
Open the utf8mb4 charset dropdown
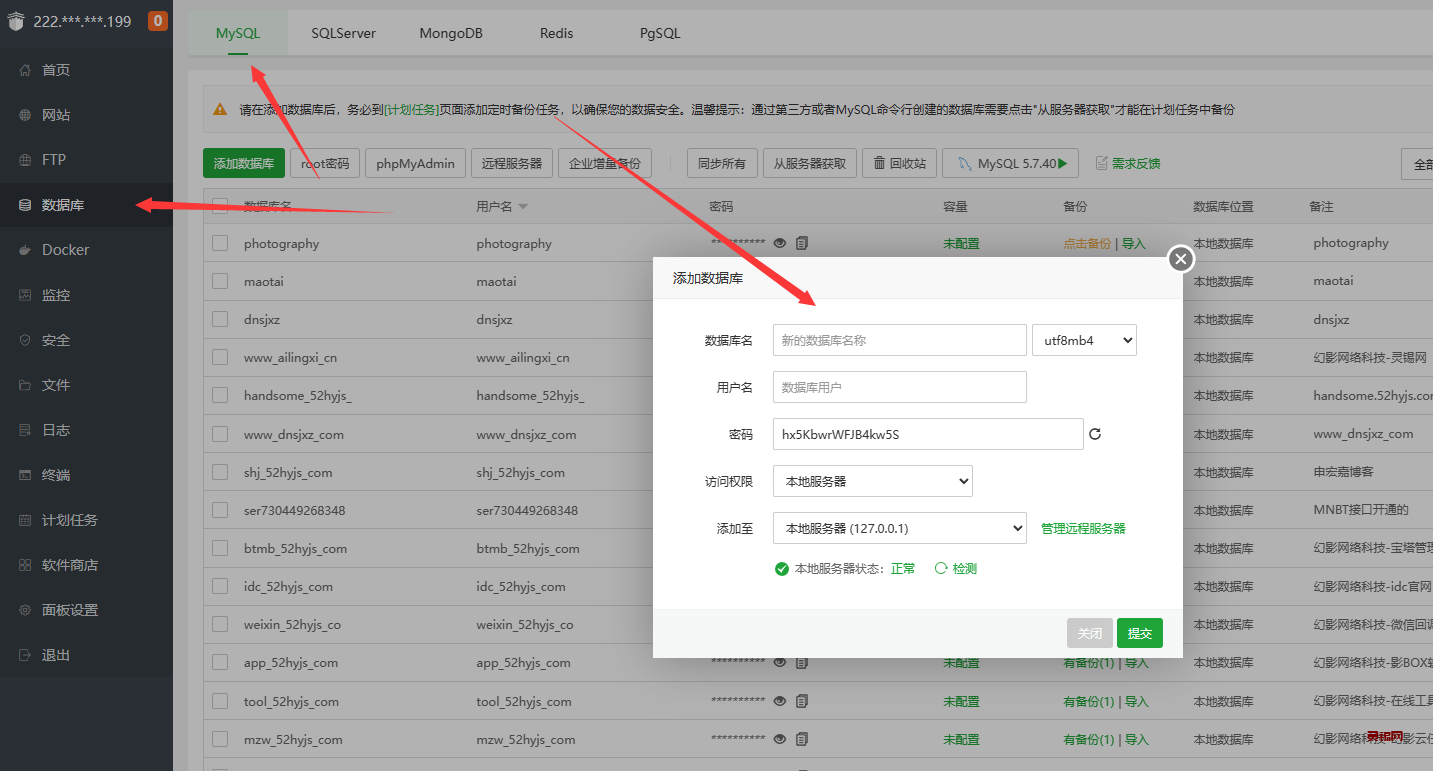pos(1084,340)
